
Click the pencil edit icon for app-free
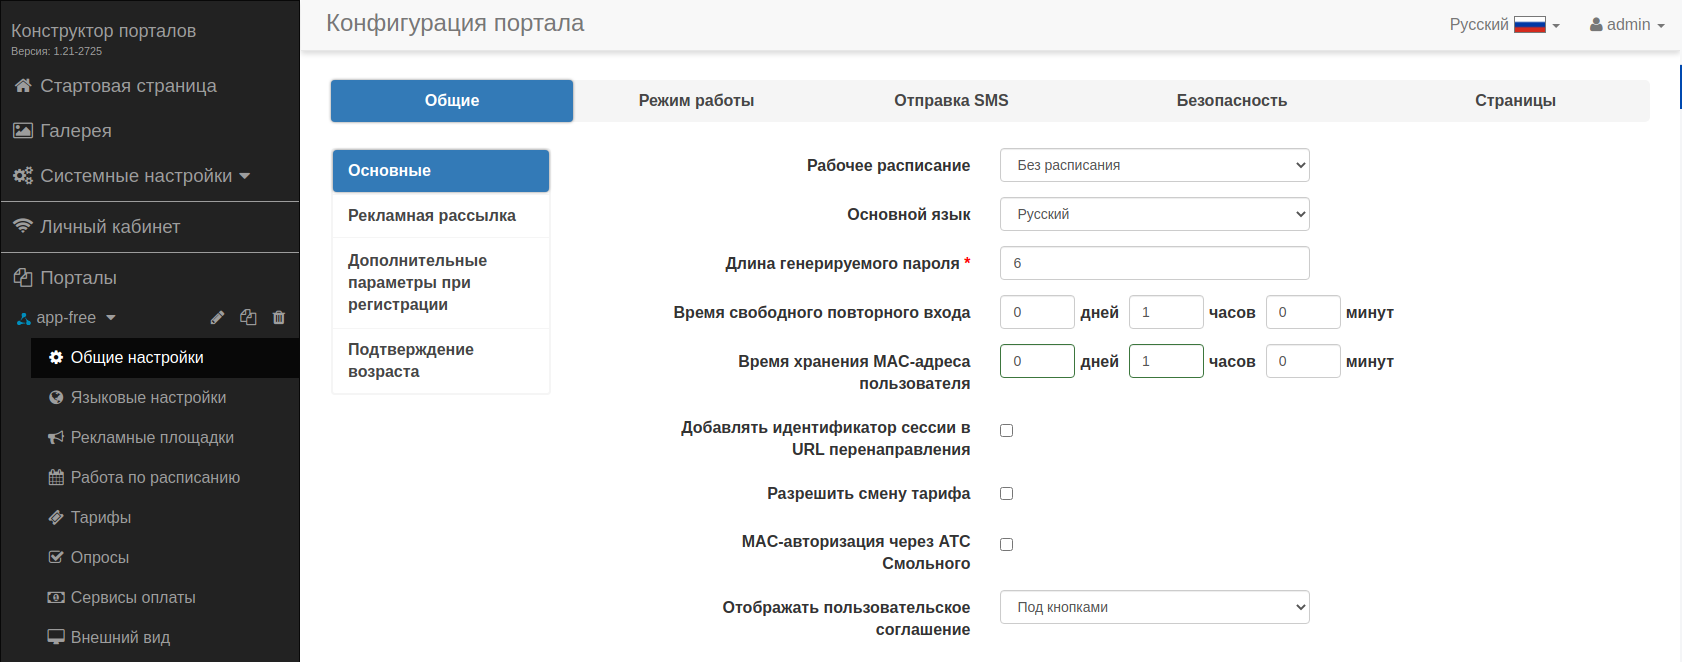[x=217, y=318]
